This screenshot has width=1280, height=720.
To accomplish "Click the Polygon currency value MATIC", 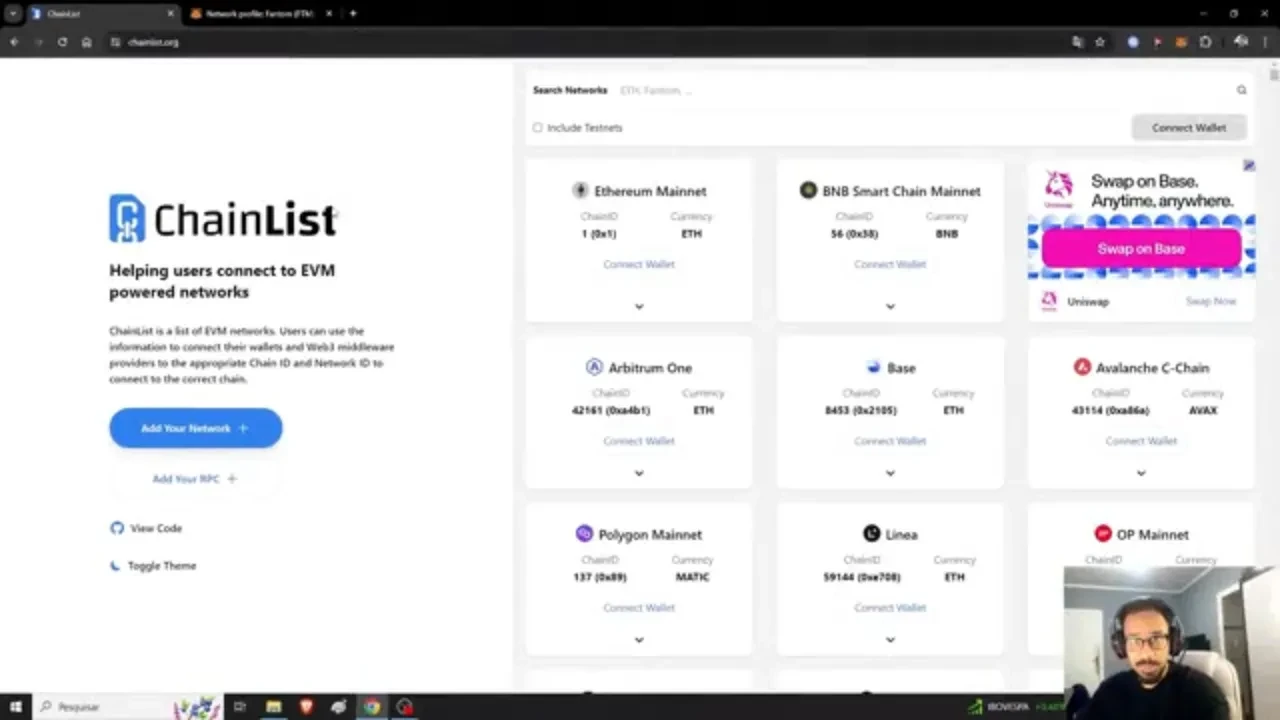I will 692,577.
